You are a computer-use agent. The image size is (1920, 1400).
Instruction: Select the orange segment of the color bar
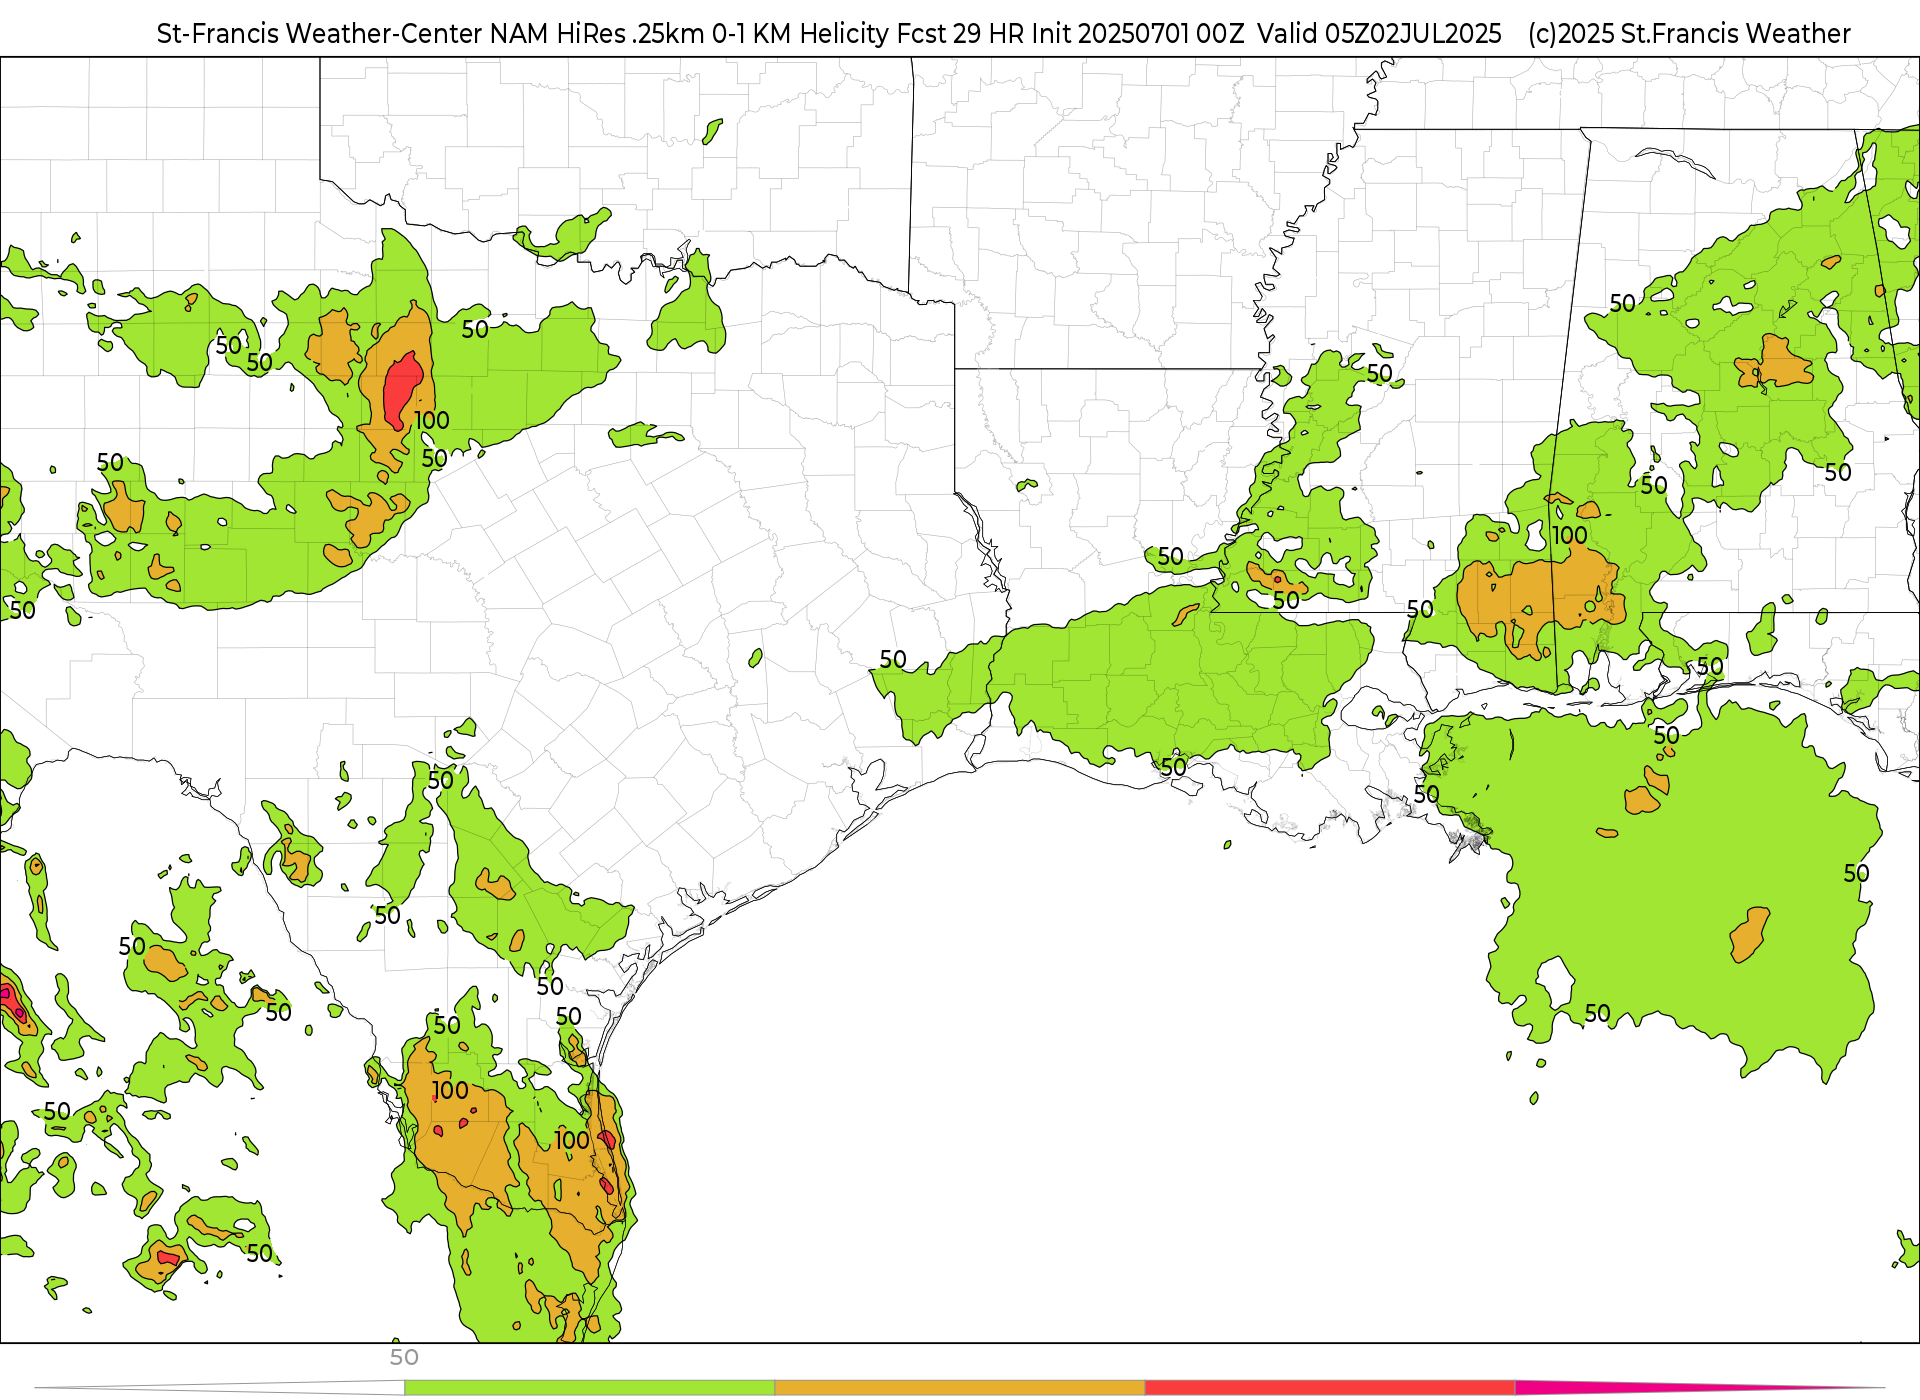click(x=960, y=1388)
